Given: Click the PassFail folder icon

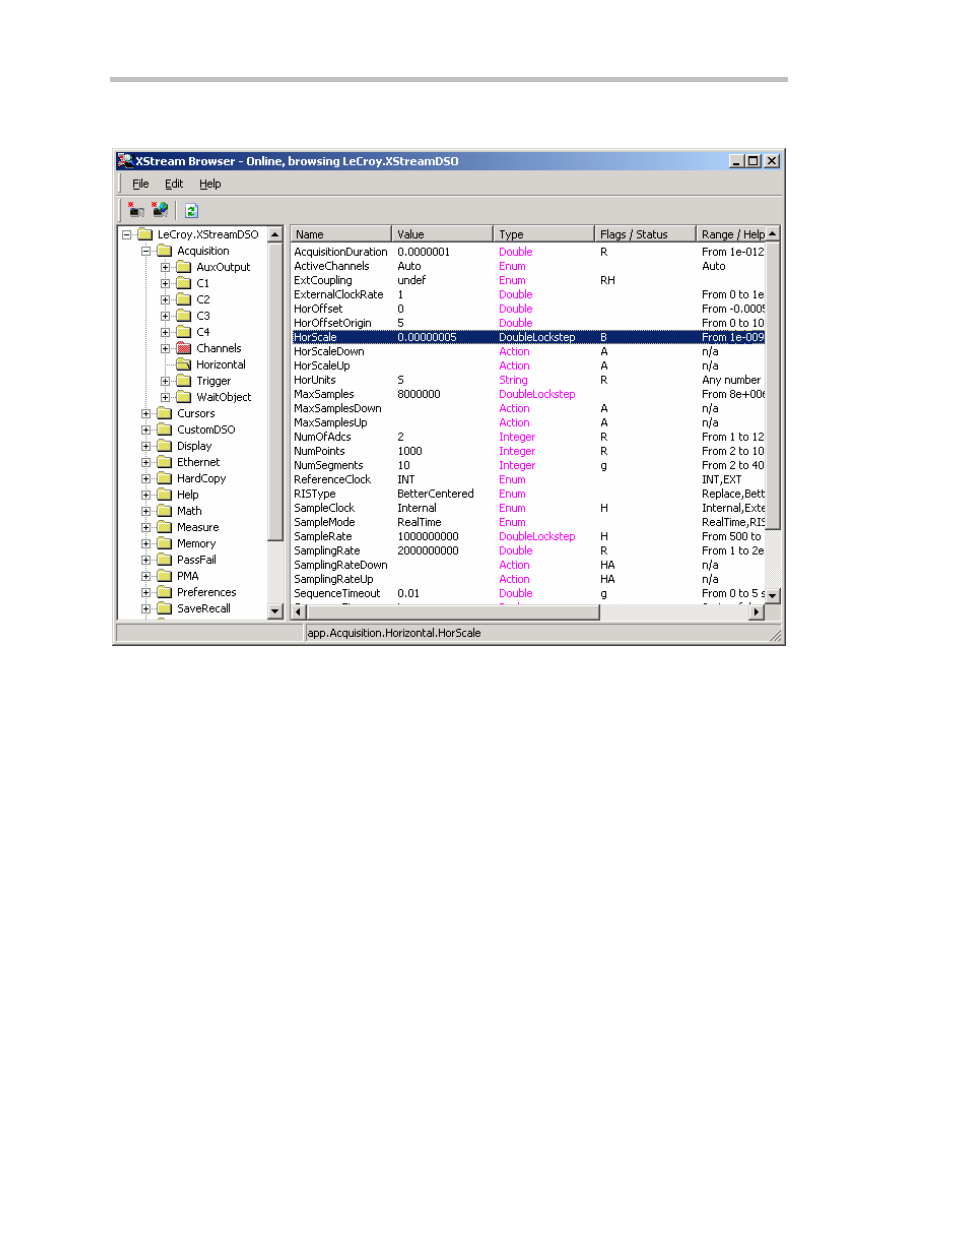Looking at the screenshot, I should coord(165,560).
